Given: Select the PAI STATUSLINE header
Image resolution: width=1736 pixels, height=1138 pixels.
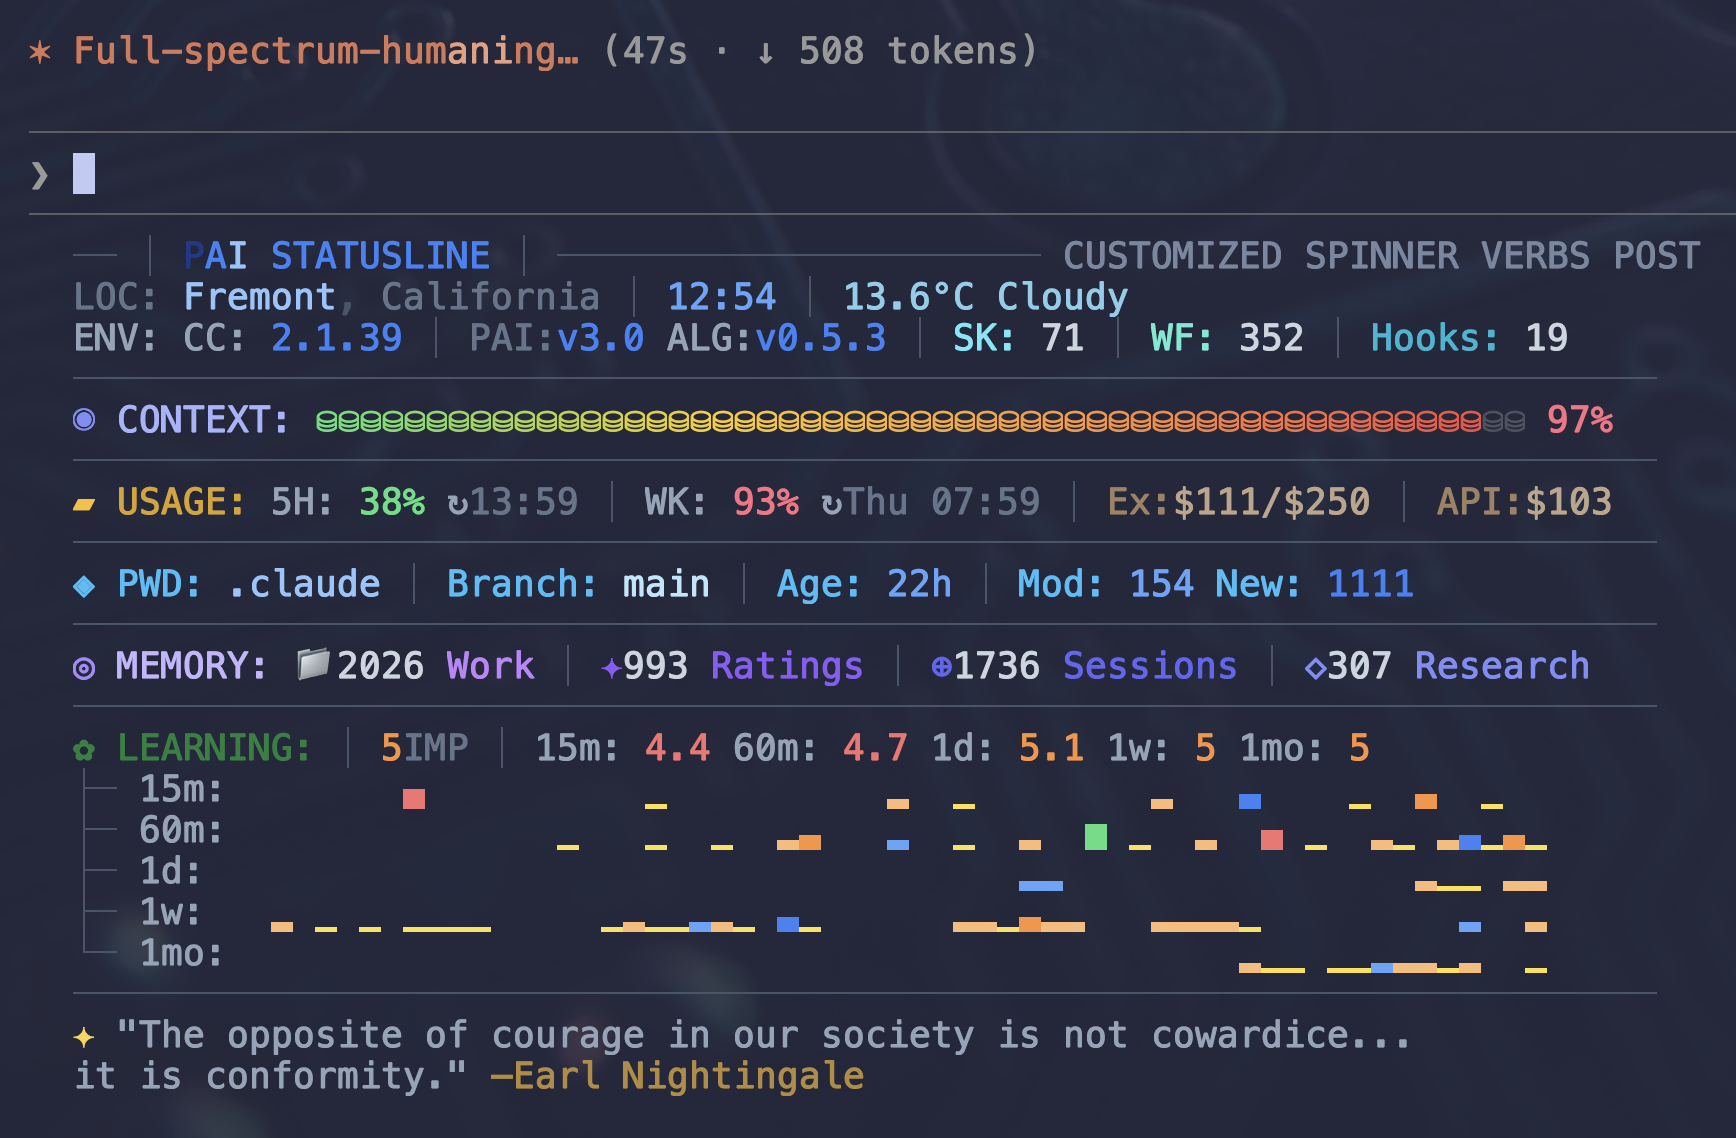Looking at the screenshot, I should pyautogui.click(x=337, y=255).
